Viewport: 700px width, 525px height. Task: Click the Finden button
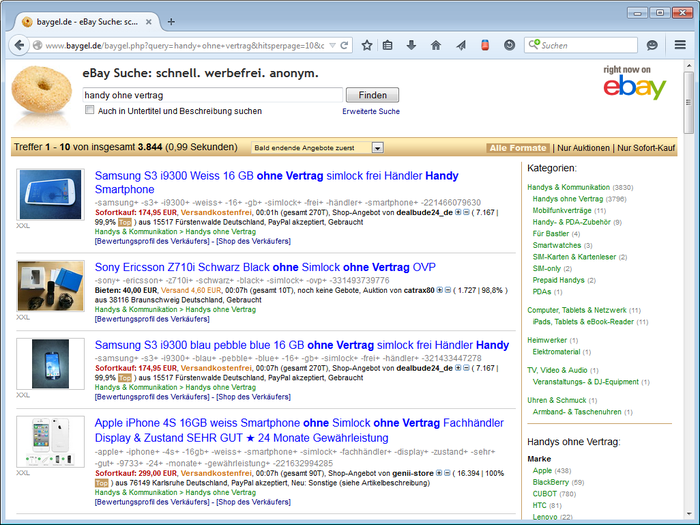click(372, 95)
